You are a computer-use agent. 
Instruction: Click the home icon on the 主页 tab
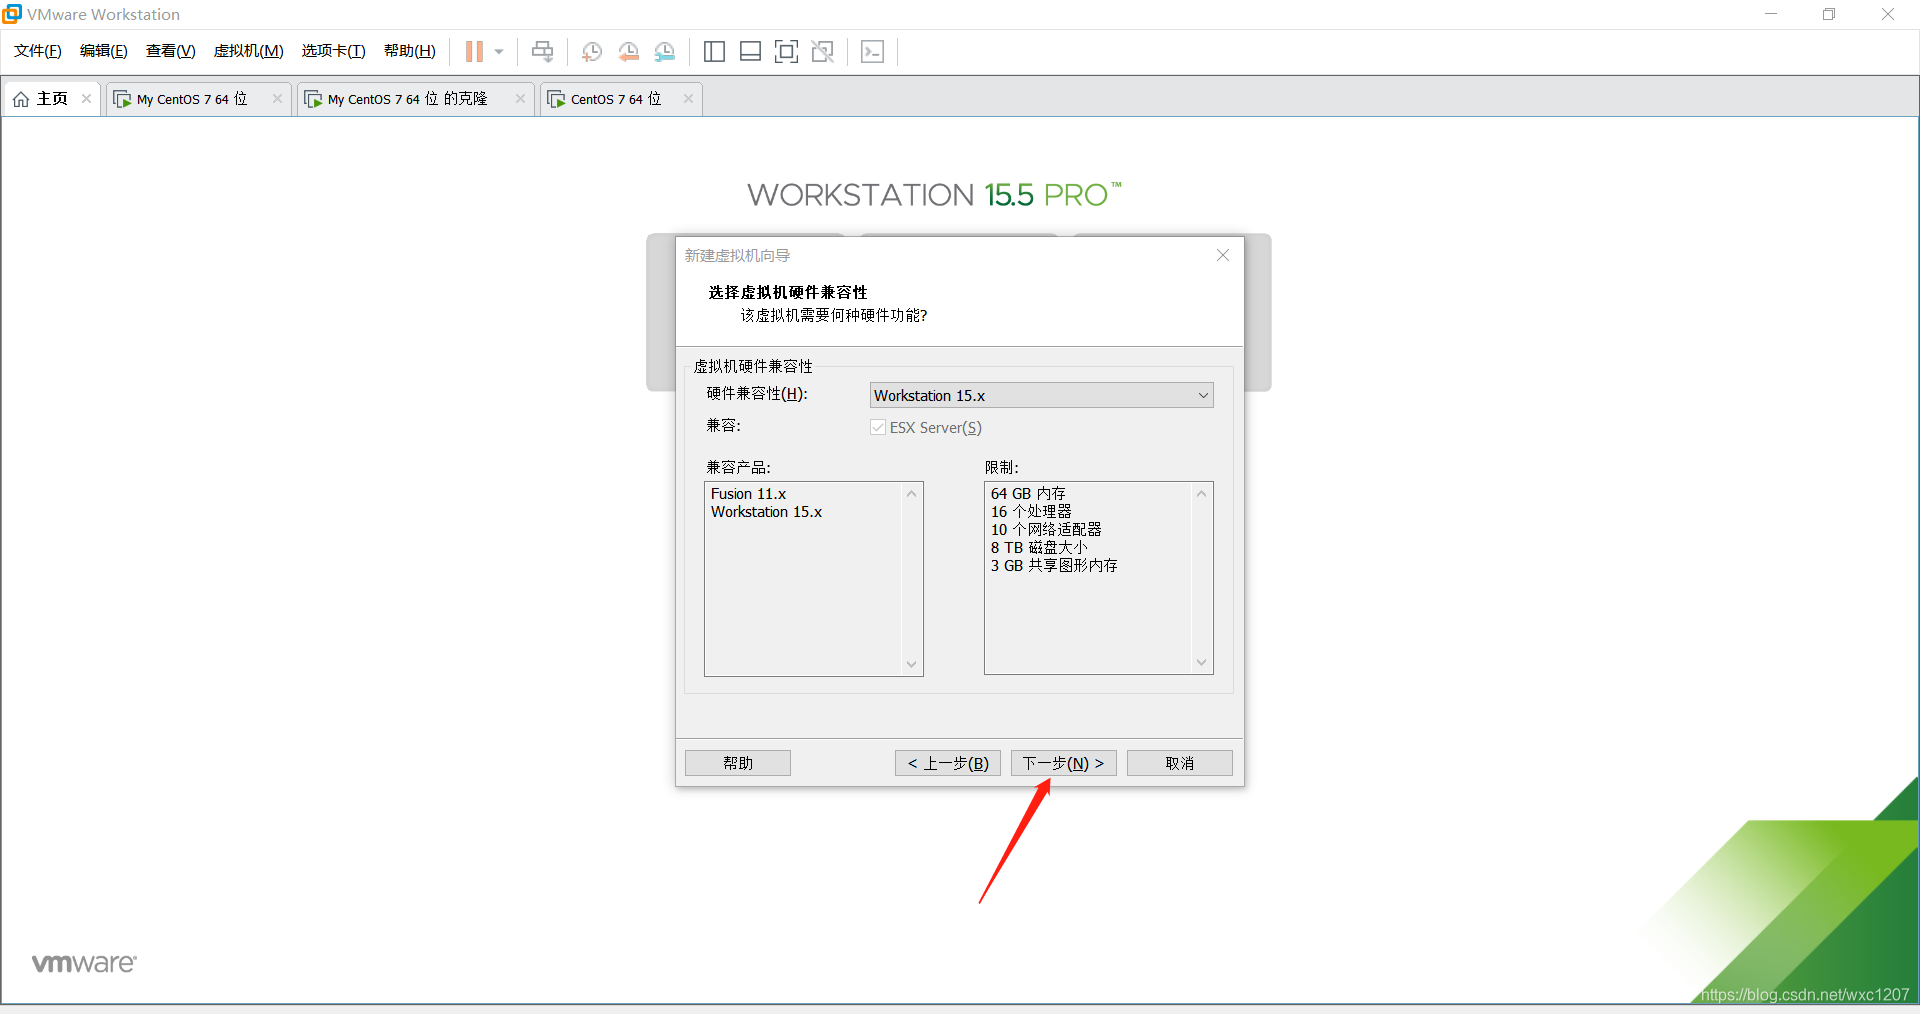(x=21, y=99)
